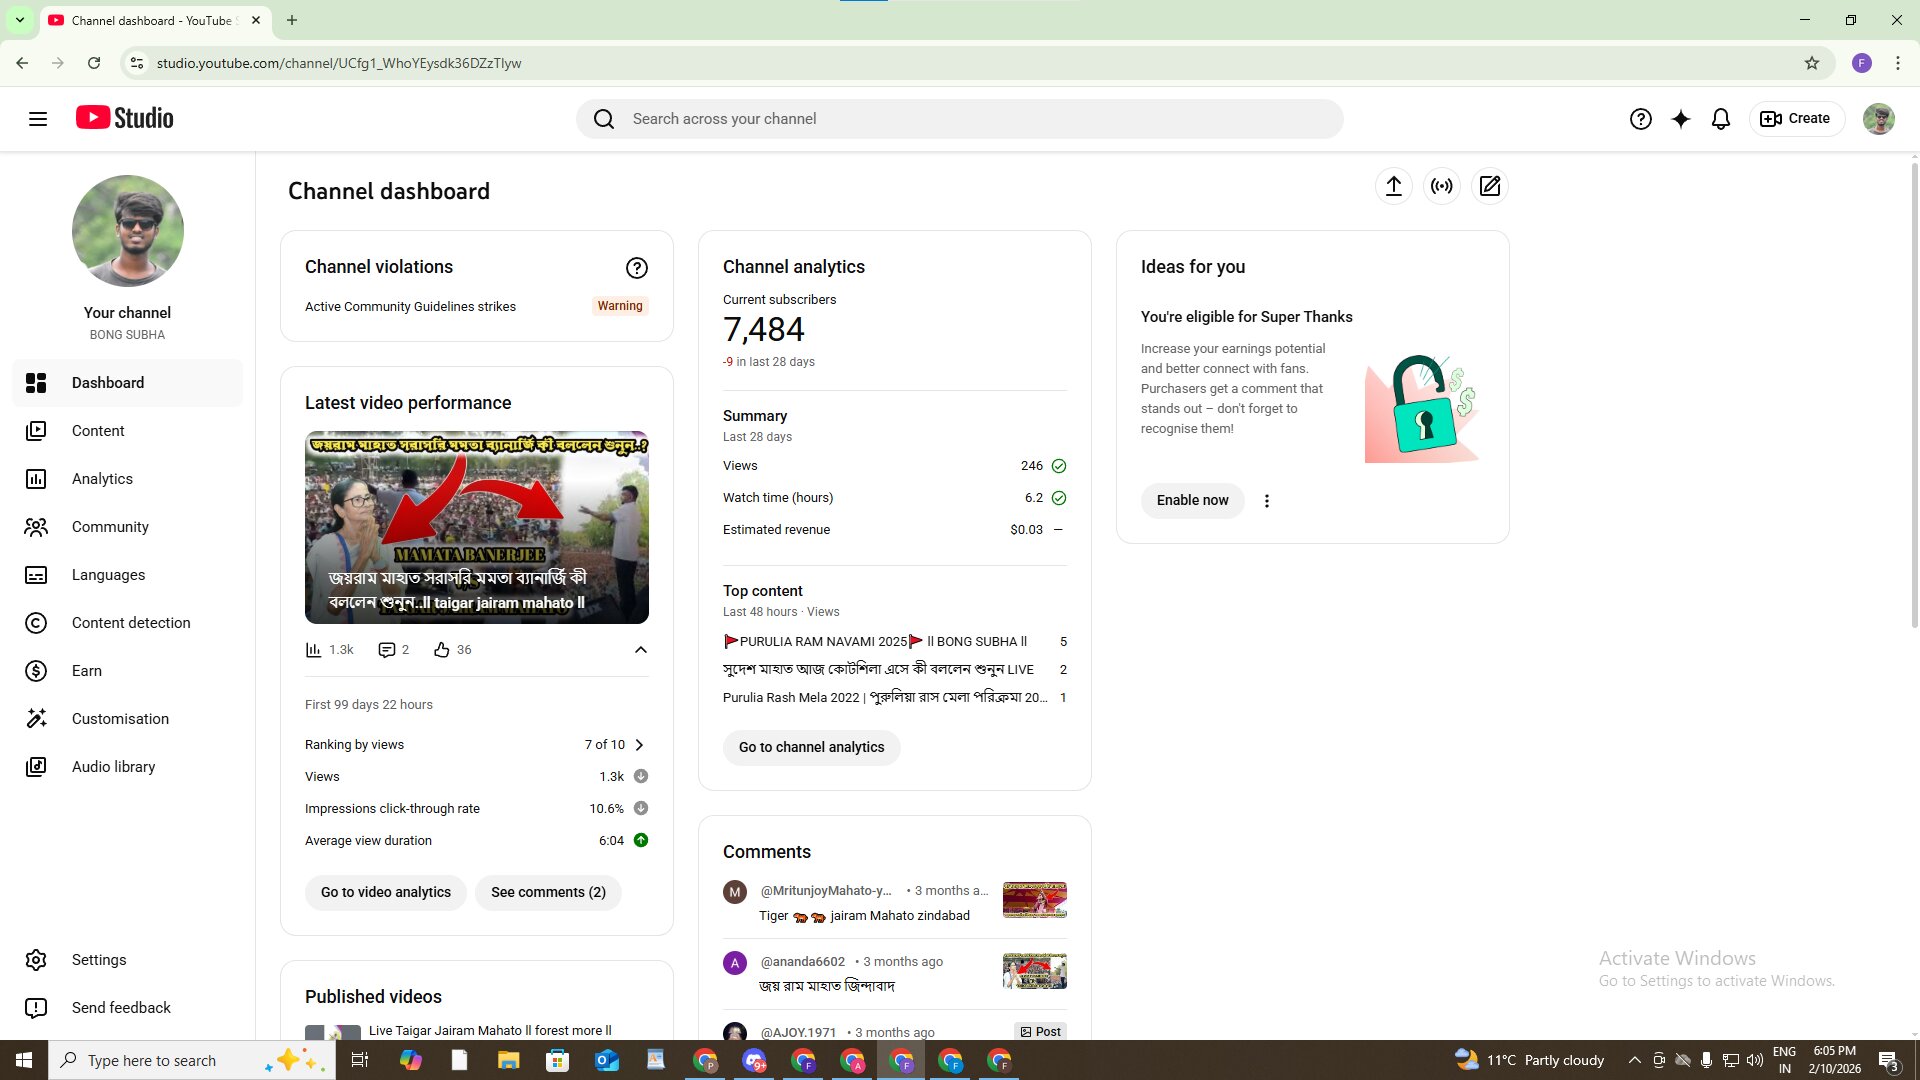Open the three-dot menu beside Enable now
Image resolution: width=1920 pixels, height=1080 pixels.
point(1266,500)
